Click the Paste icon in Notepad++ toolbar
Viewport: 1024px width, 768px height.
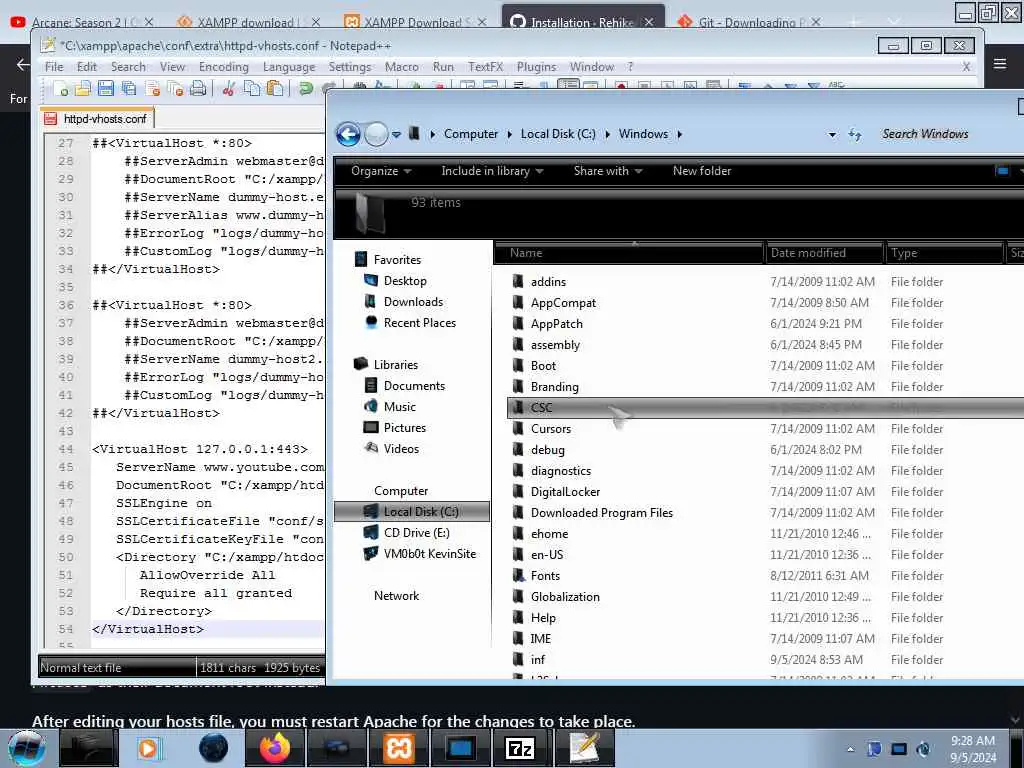(x=275, y=89)
